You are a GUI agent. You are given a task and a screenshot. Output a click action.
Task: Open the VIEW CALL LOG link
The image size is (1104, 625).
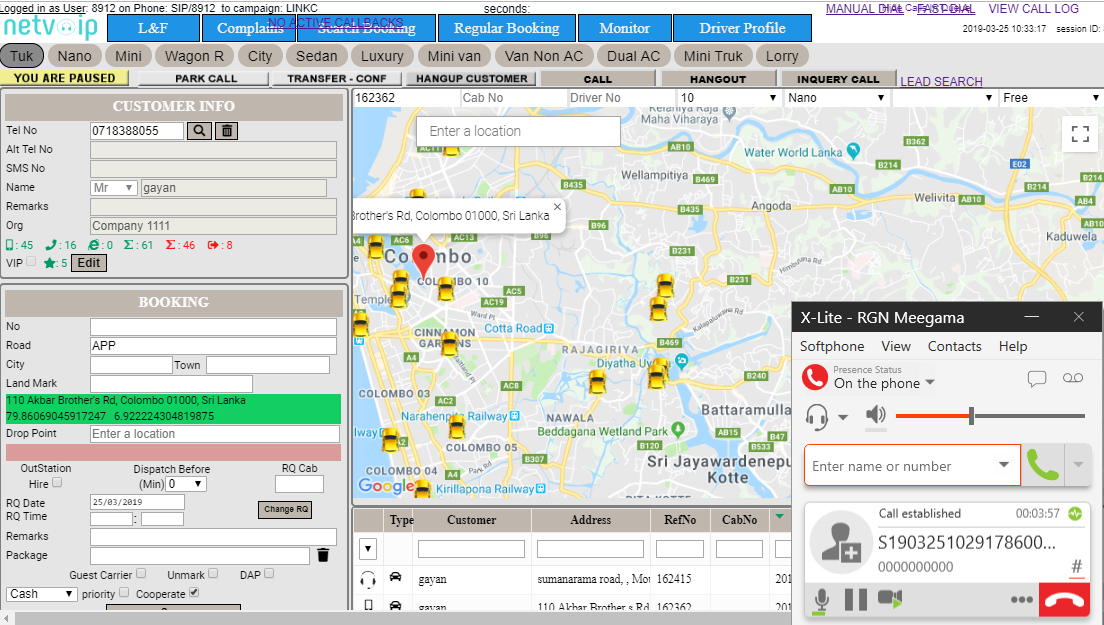click(x=1034, y=8)
